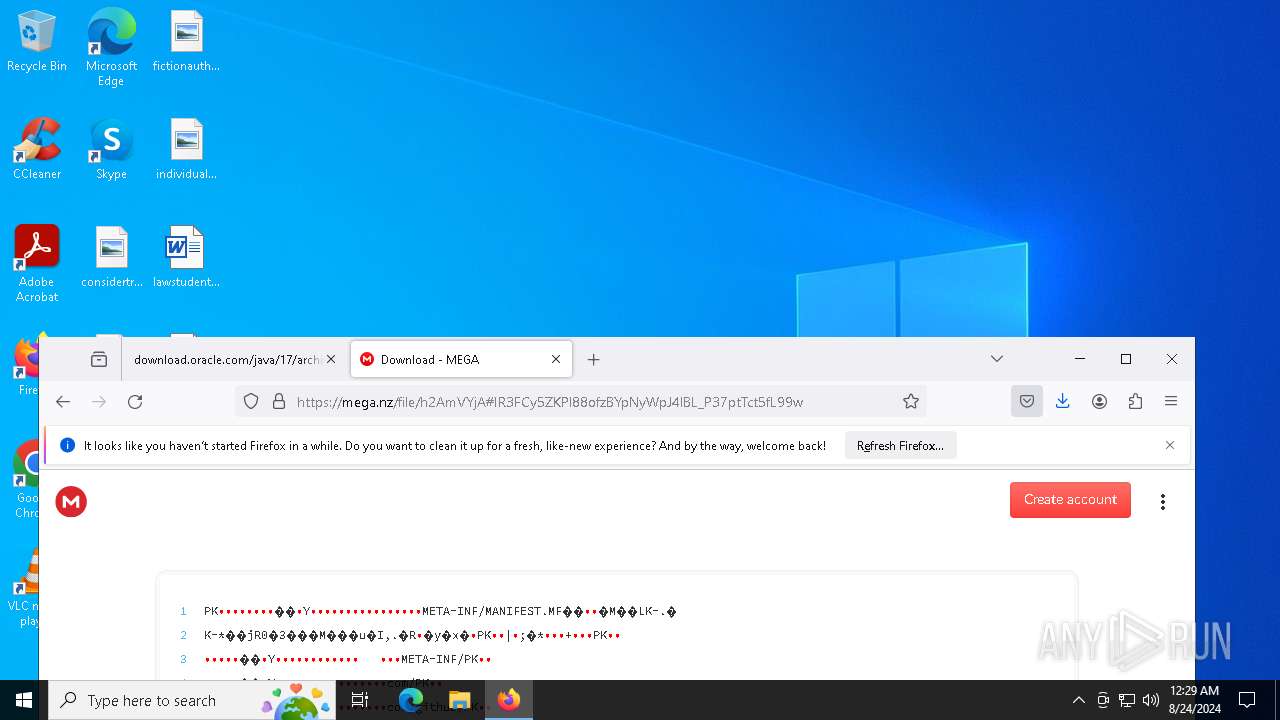Close the Download - MEGA tab
This screenshot has width=1280, height=720.
pos(556,359)
